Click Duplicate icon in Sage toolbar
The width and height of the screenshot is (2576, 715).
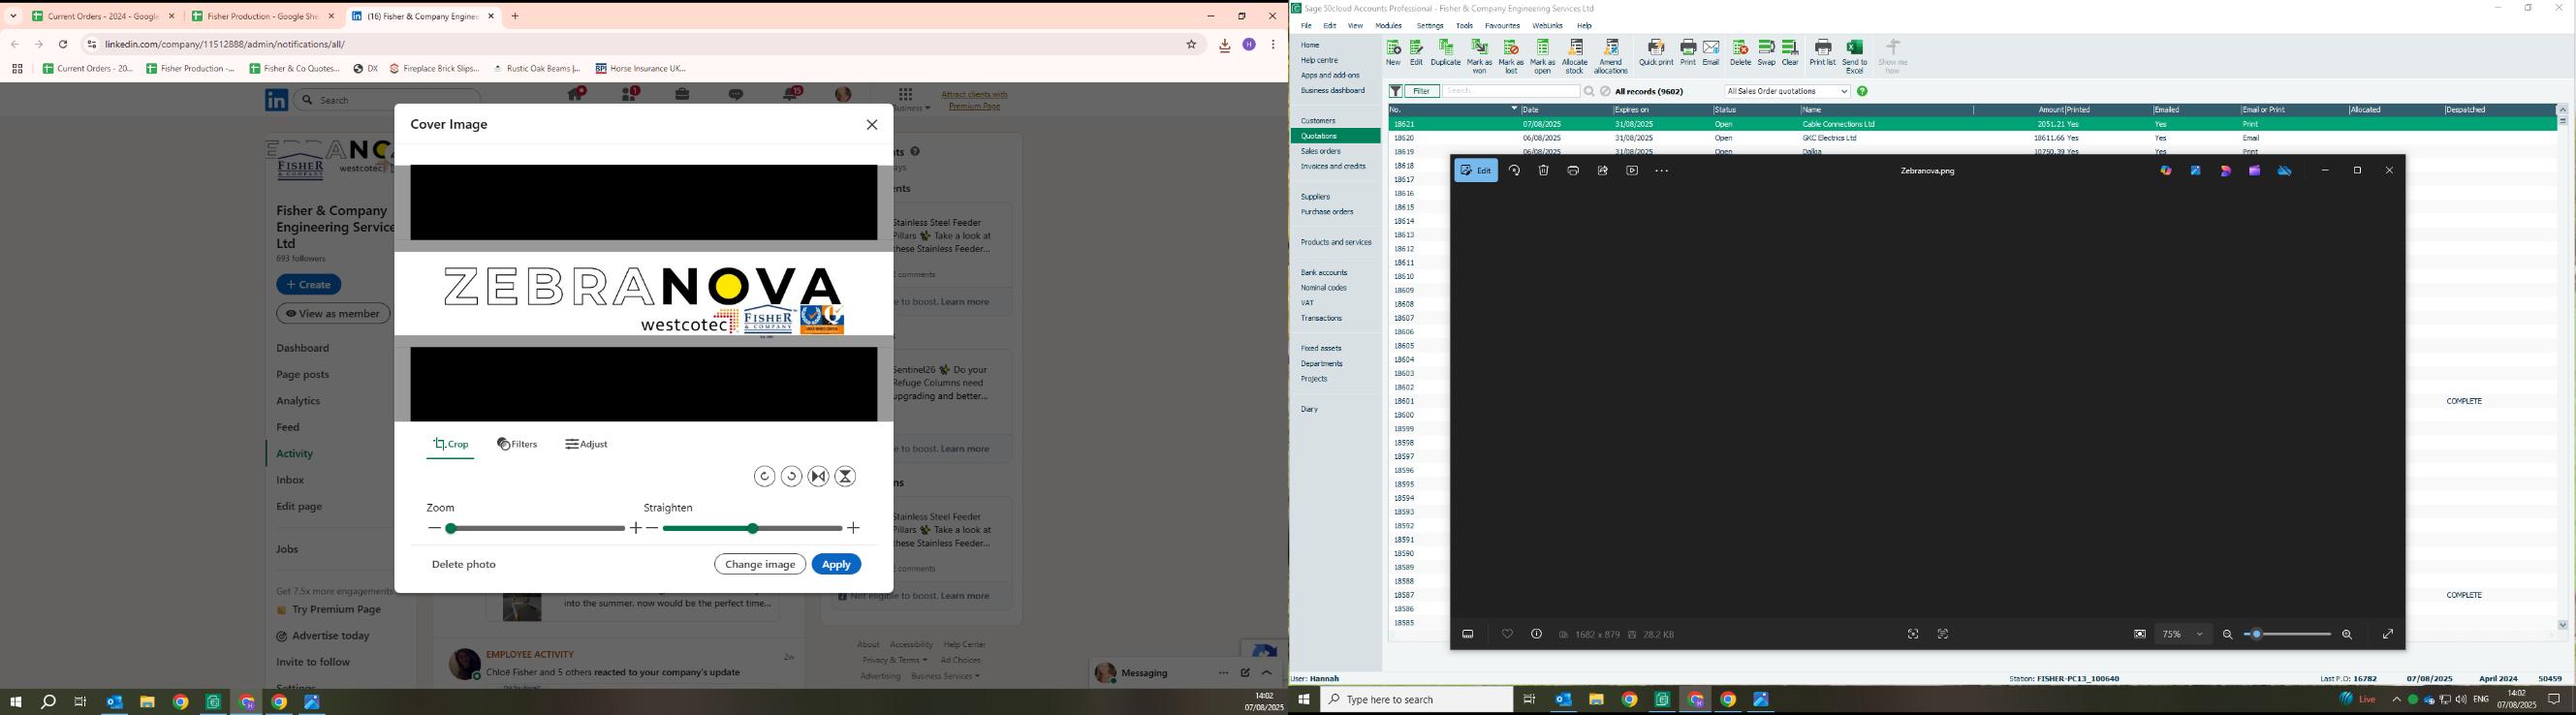1445,53
